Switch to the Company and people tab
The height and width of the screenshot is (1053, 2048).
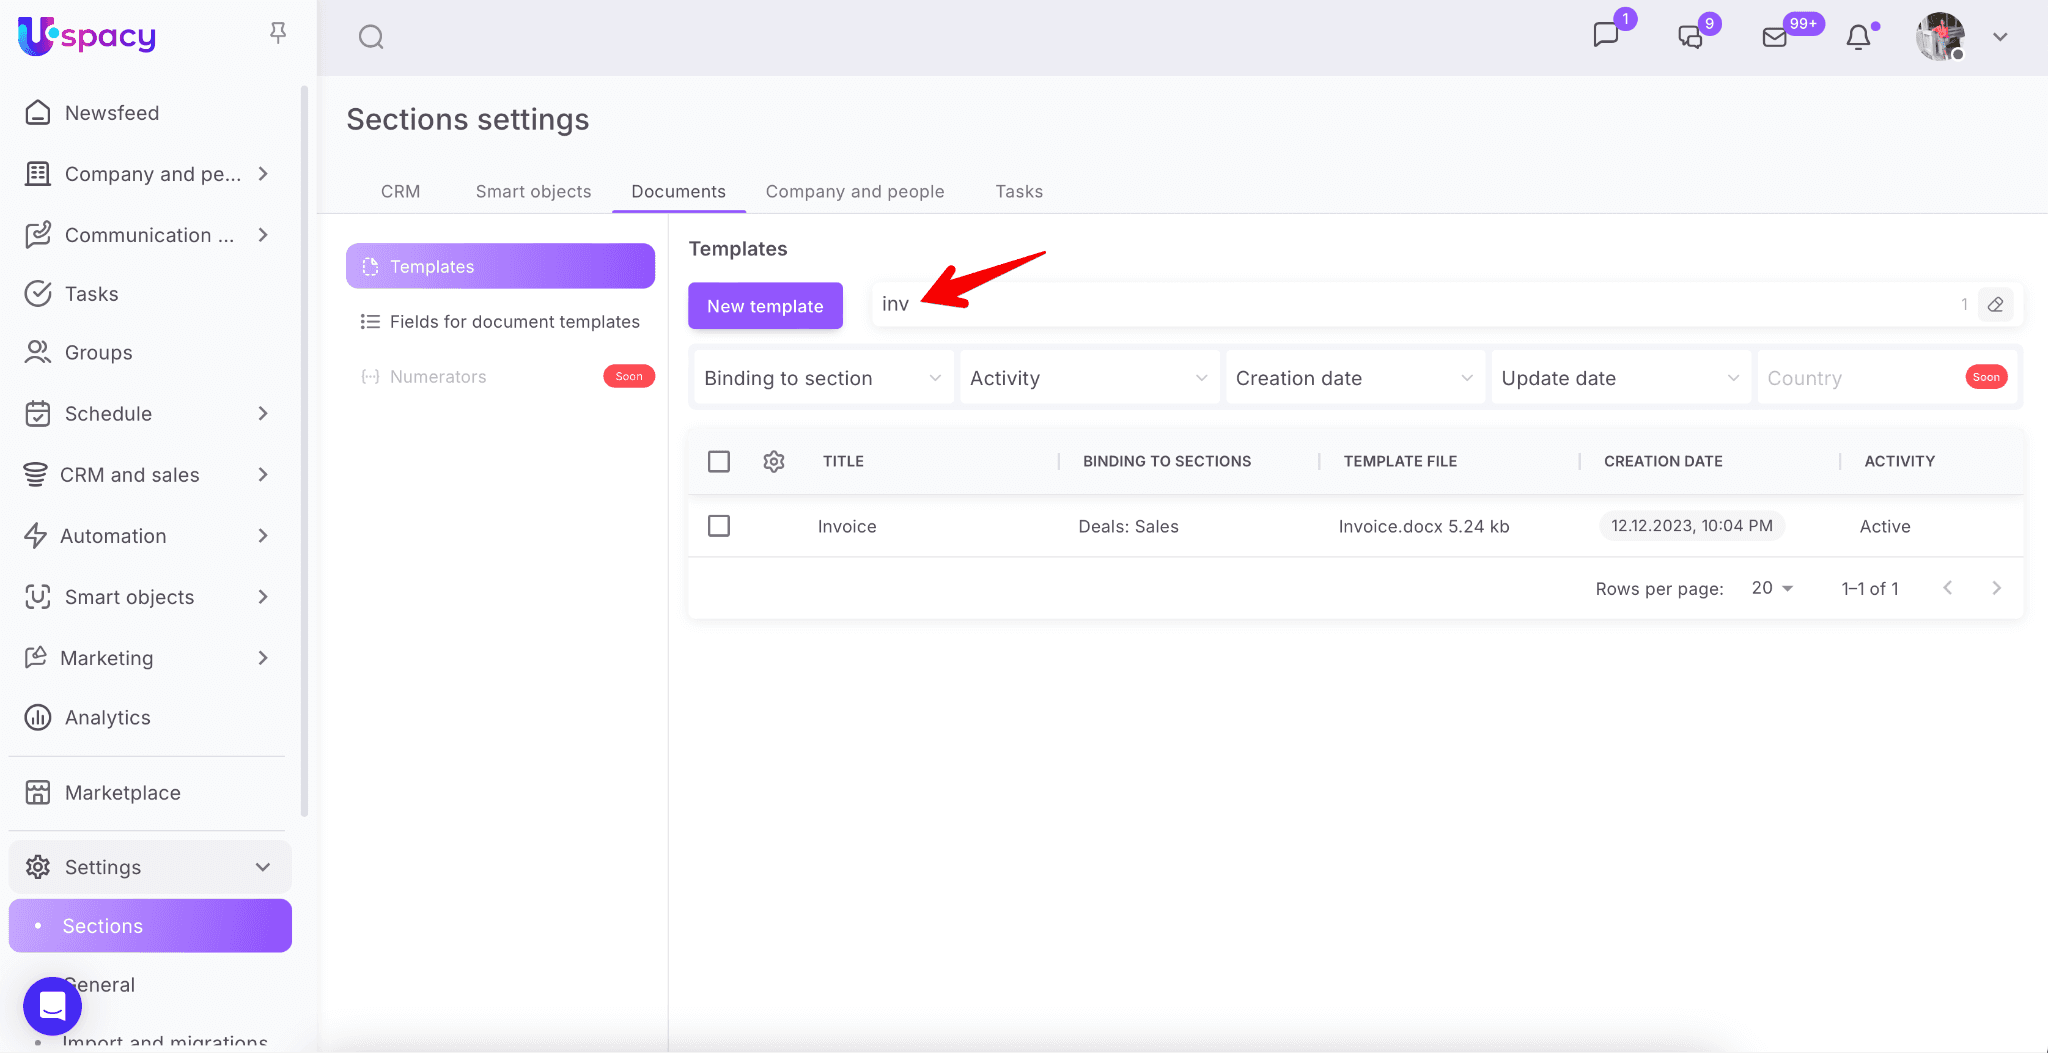coord(854,191)
